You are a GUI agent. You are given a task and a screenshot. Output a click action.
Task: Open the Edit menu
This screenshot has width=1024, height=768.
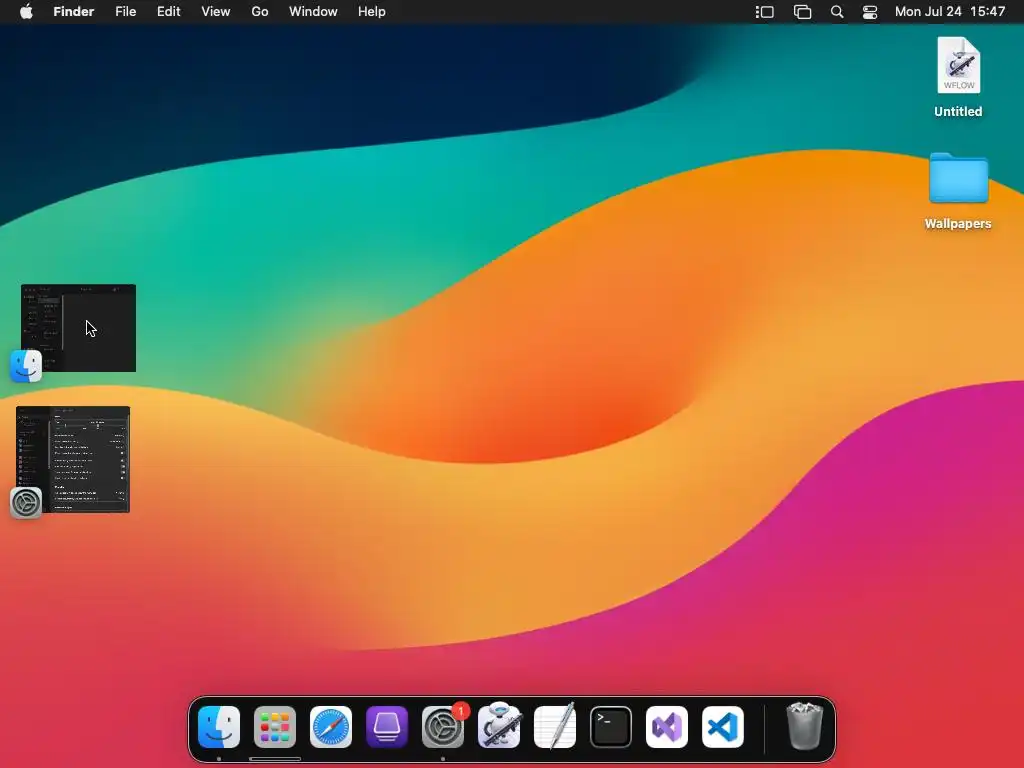168,12
